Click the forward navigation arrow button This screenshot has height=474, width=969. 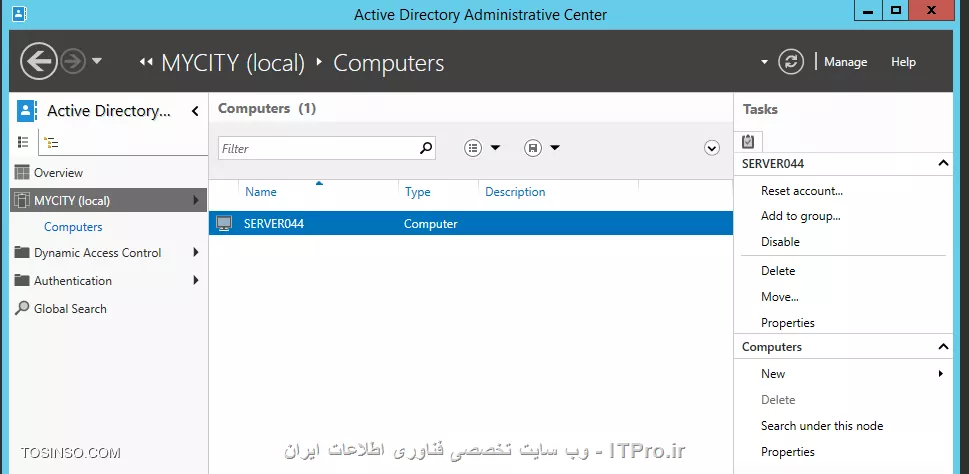point(73,61)
